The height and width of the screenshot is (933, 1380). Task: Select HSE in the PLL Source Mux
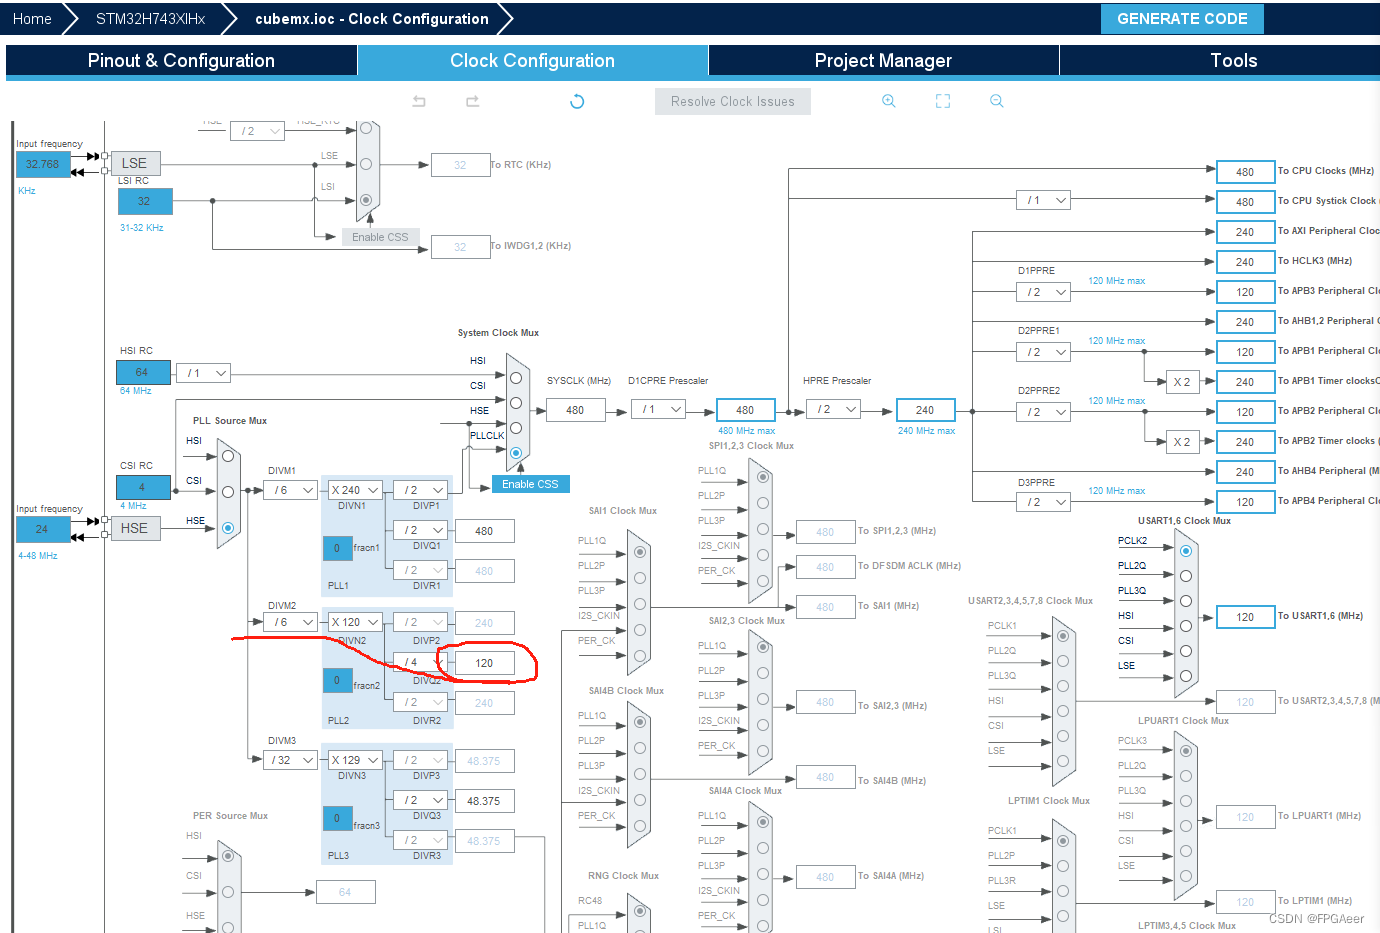[x=228, y=527]
